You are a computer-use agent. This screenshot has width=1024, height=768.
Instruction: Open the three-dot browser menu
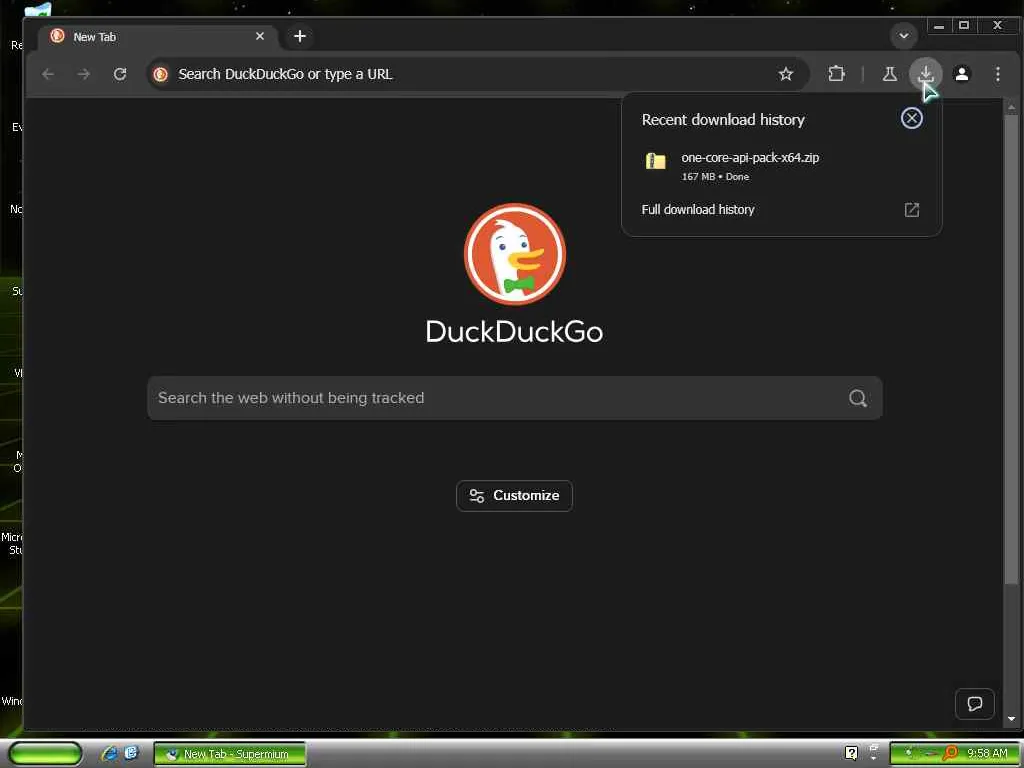coord(997,74)
